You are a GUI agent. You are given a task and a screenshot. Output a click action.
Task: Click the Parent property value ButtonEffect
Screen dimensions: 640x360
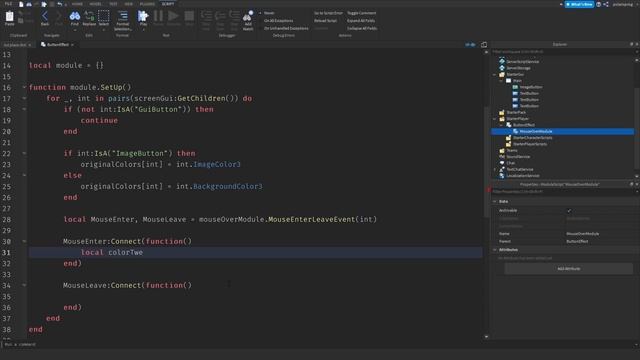point(577,241)
